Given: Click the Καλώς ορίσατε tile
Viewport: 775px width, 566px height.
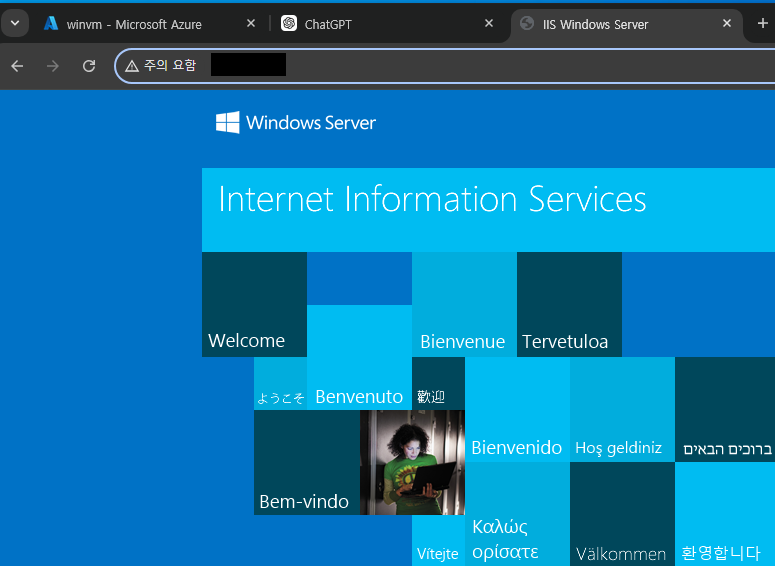Looking at the screenshot, I should click(517, 514).
